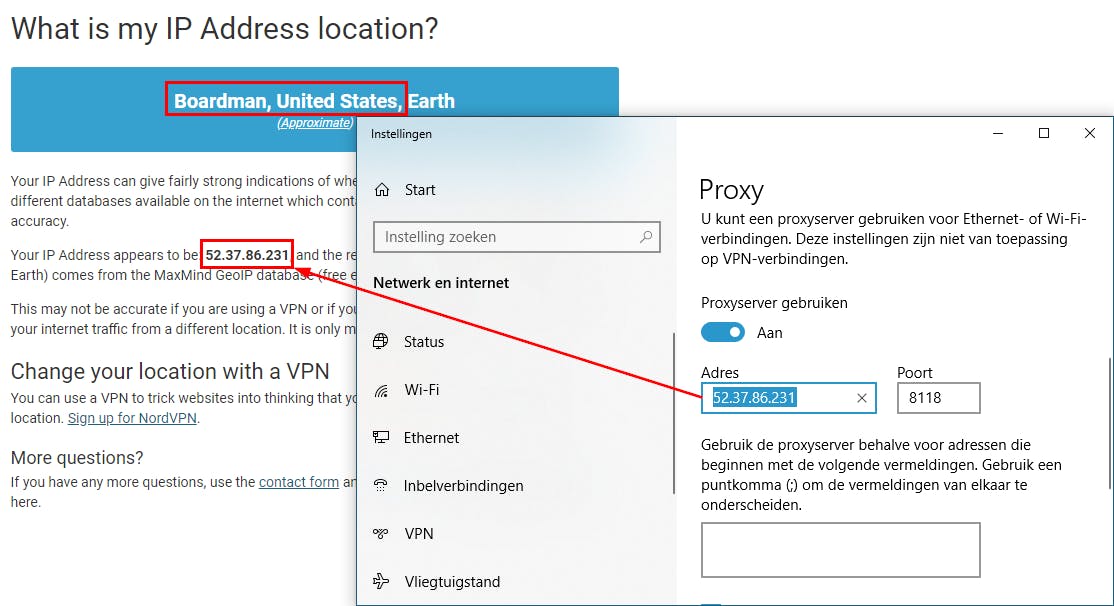The width and height of the screenshot is (1114, 606).
Task: Click the (Approximate) link under location
Action: [x=315, y=123]
